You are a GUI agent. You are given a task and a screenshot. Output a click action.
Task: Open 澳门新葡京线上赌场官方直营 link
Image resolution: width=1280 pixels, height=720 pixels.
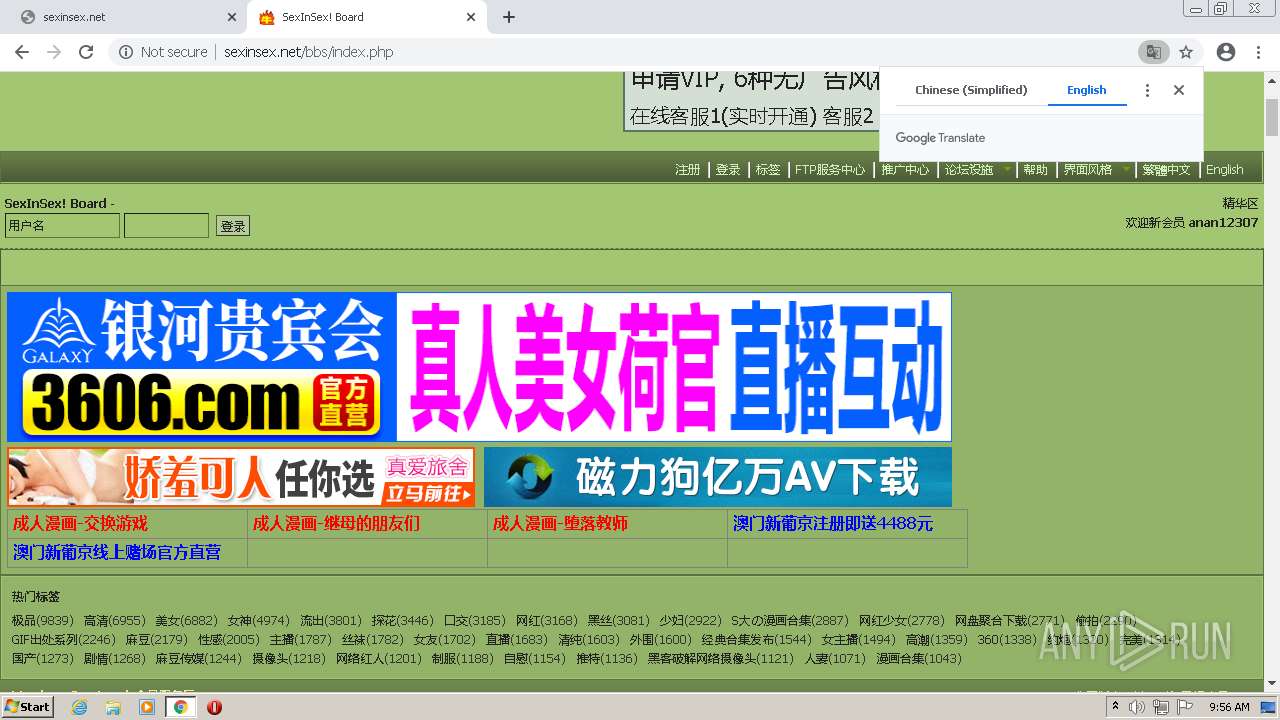pyautogui.click(x=117, y=552)
